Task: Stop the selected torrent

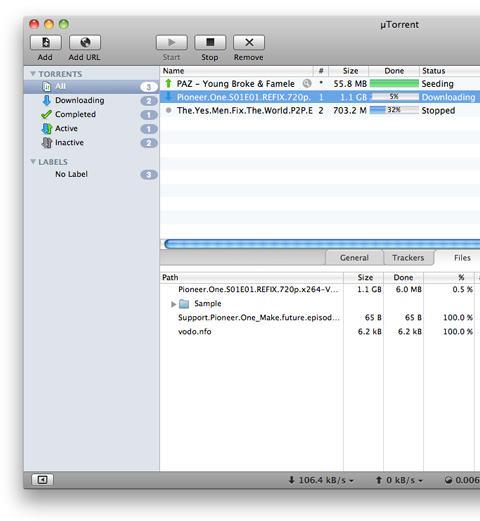Action: pos(210,42)
